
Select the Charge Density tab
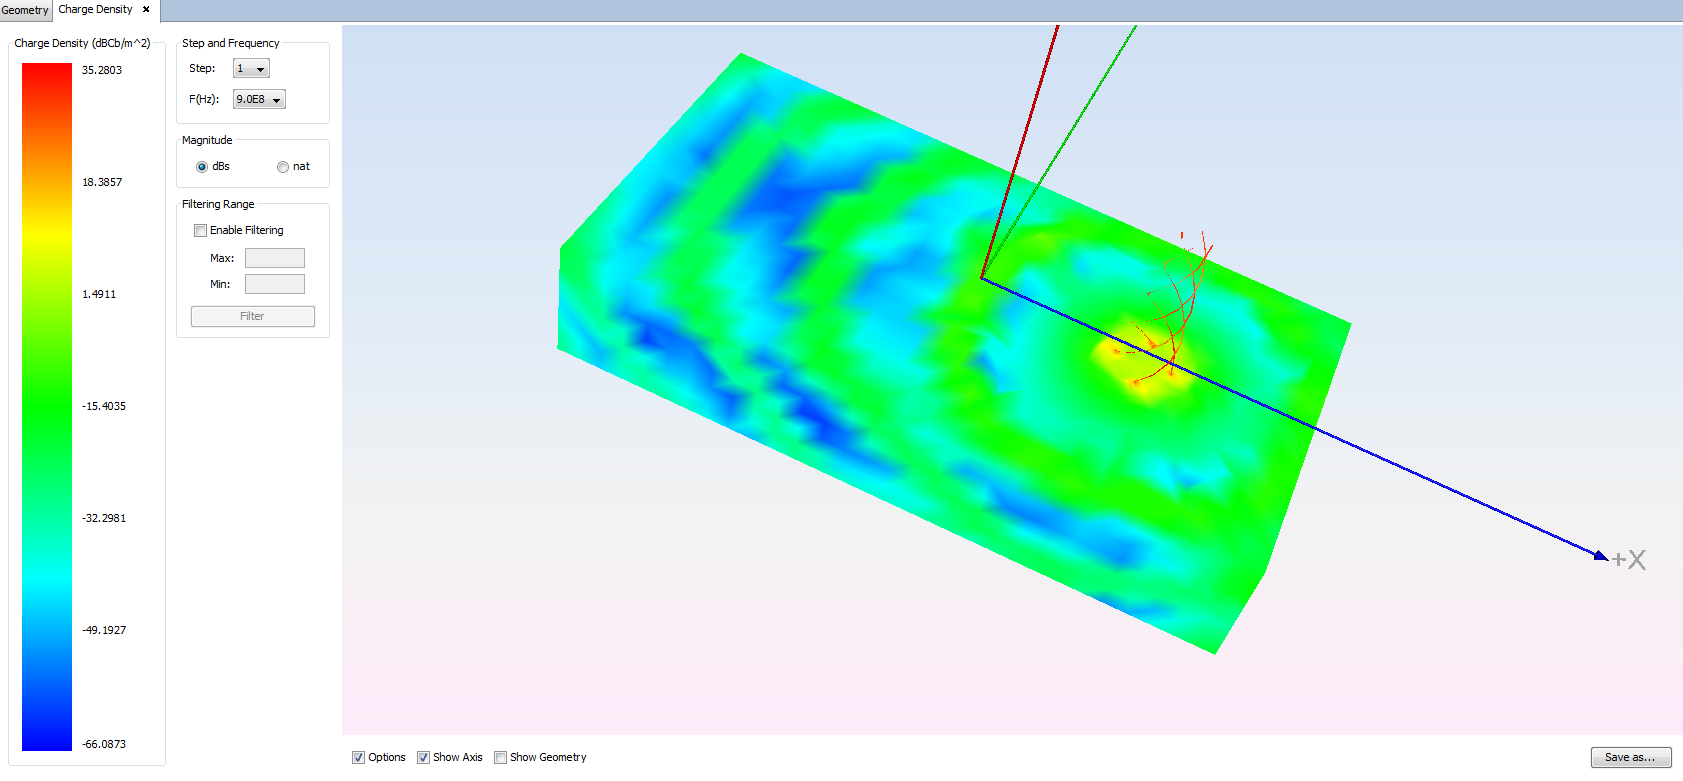click(95, 10)
